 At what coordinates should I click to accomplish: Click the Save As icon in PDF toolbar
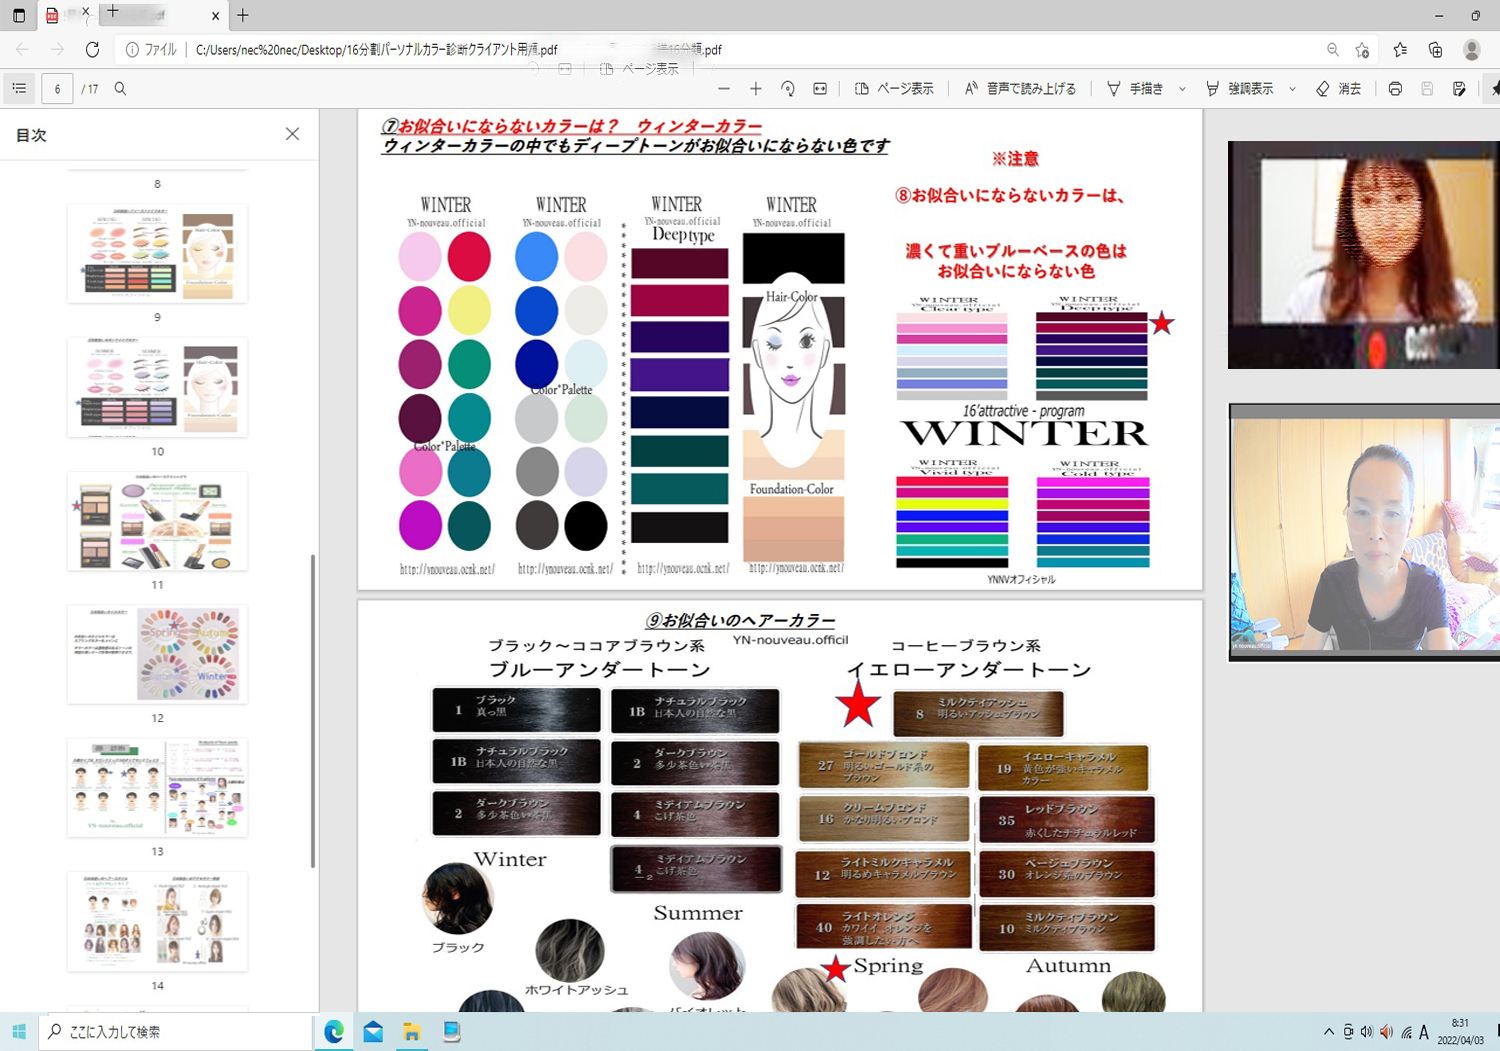[1459, 89]
